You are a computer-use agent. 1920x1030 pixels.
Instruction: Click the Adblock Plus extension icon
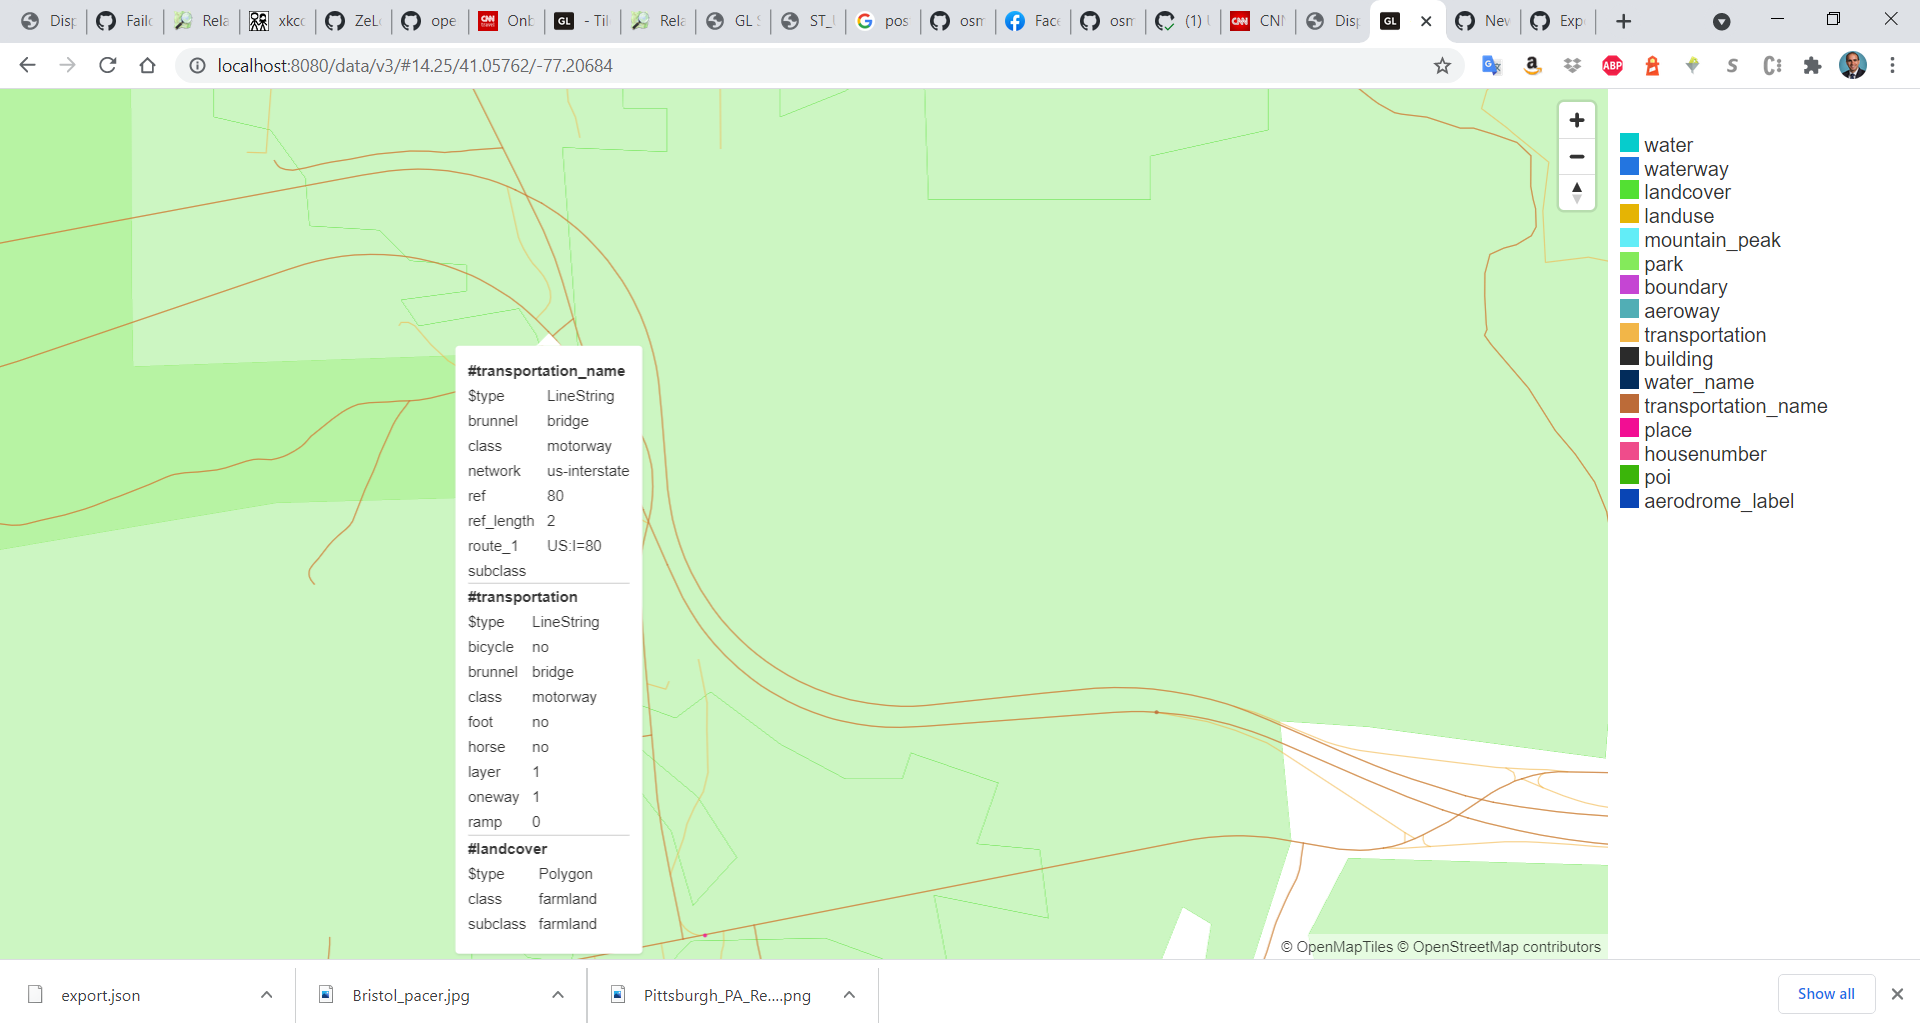coord(1612,65)
